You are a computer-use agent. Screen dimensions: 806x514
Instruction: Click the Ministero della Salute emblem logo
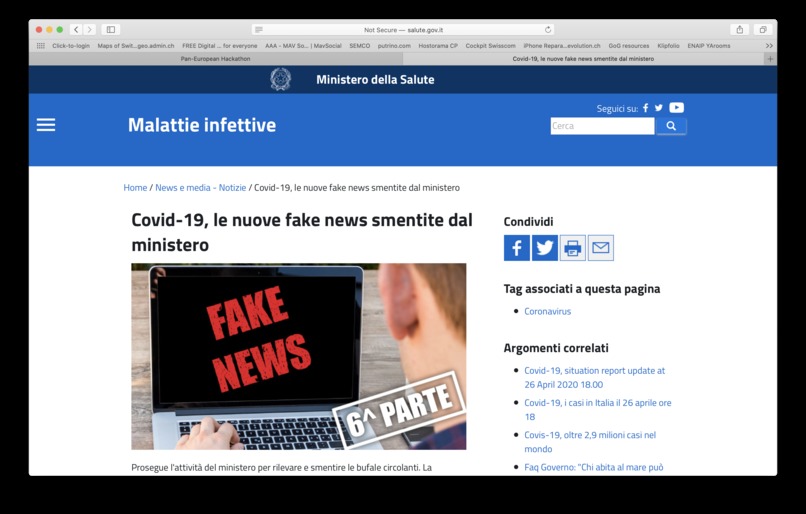[281, 79]
